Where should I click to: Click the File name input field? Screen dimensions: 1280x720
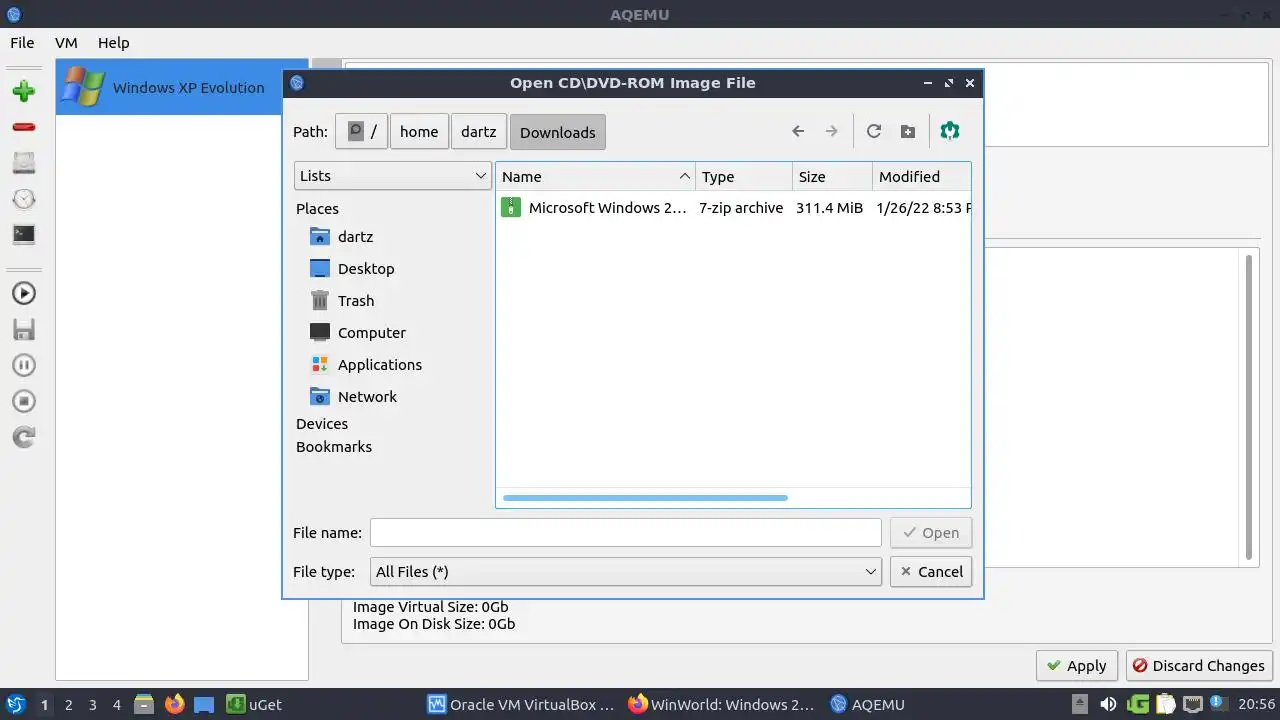(625, 533)
